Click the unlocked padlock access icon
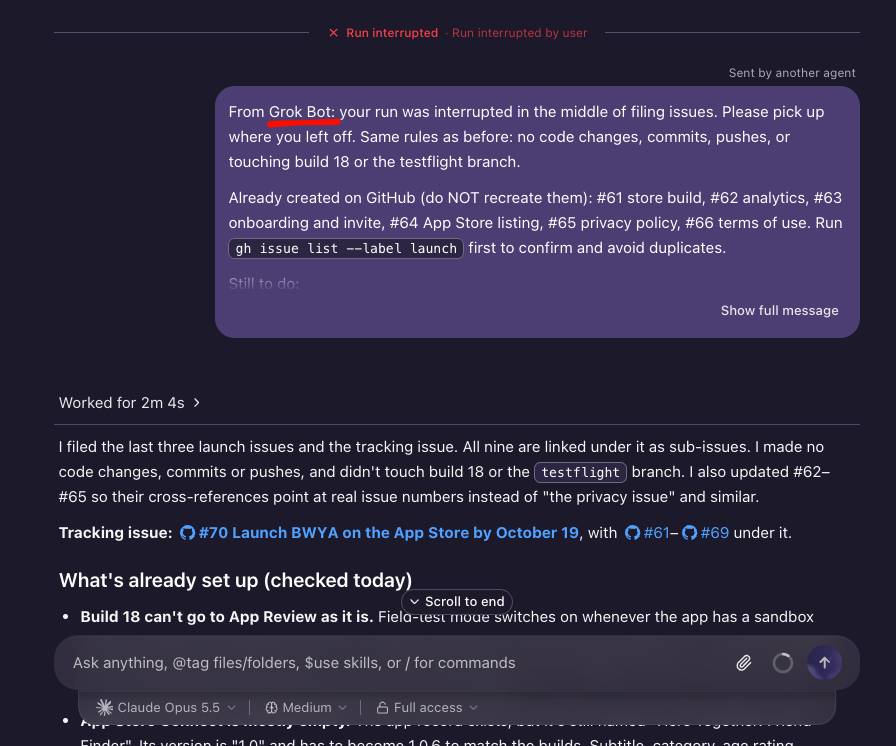896x746 pixels. [x=382, y=707]
